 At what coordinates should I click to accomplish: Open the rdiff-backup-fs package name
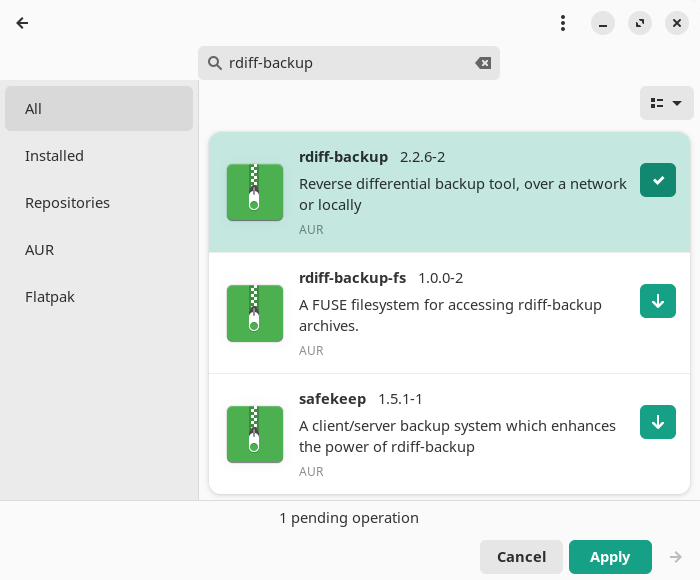click(352, 278)
